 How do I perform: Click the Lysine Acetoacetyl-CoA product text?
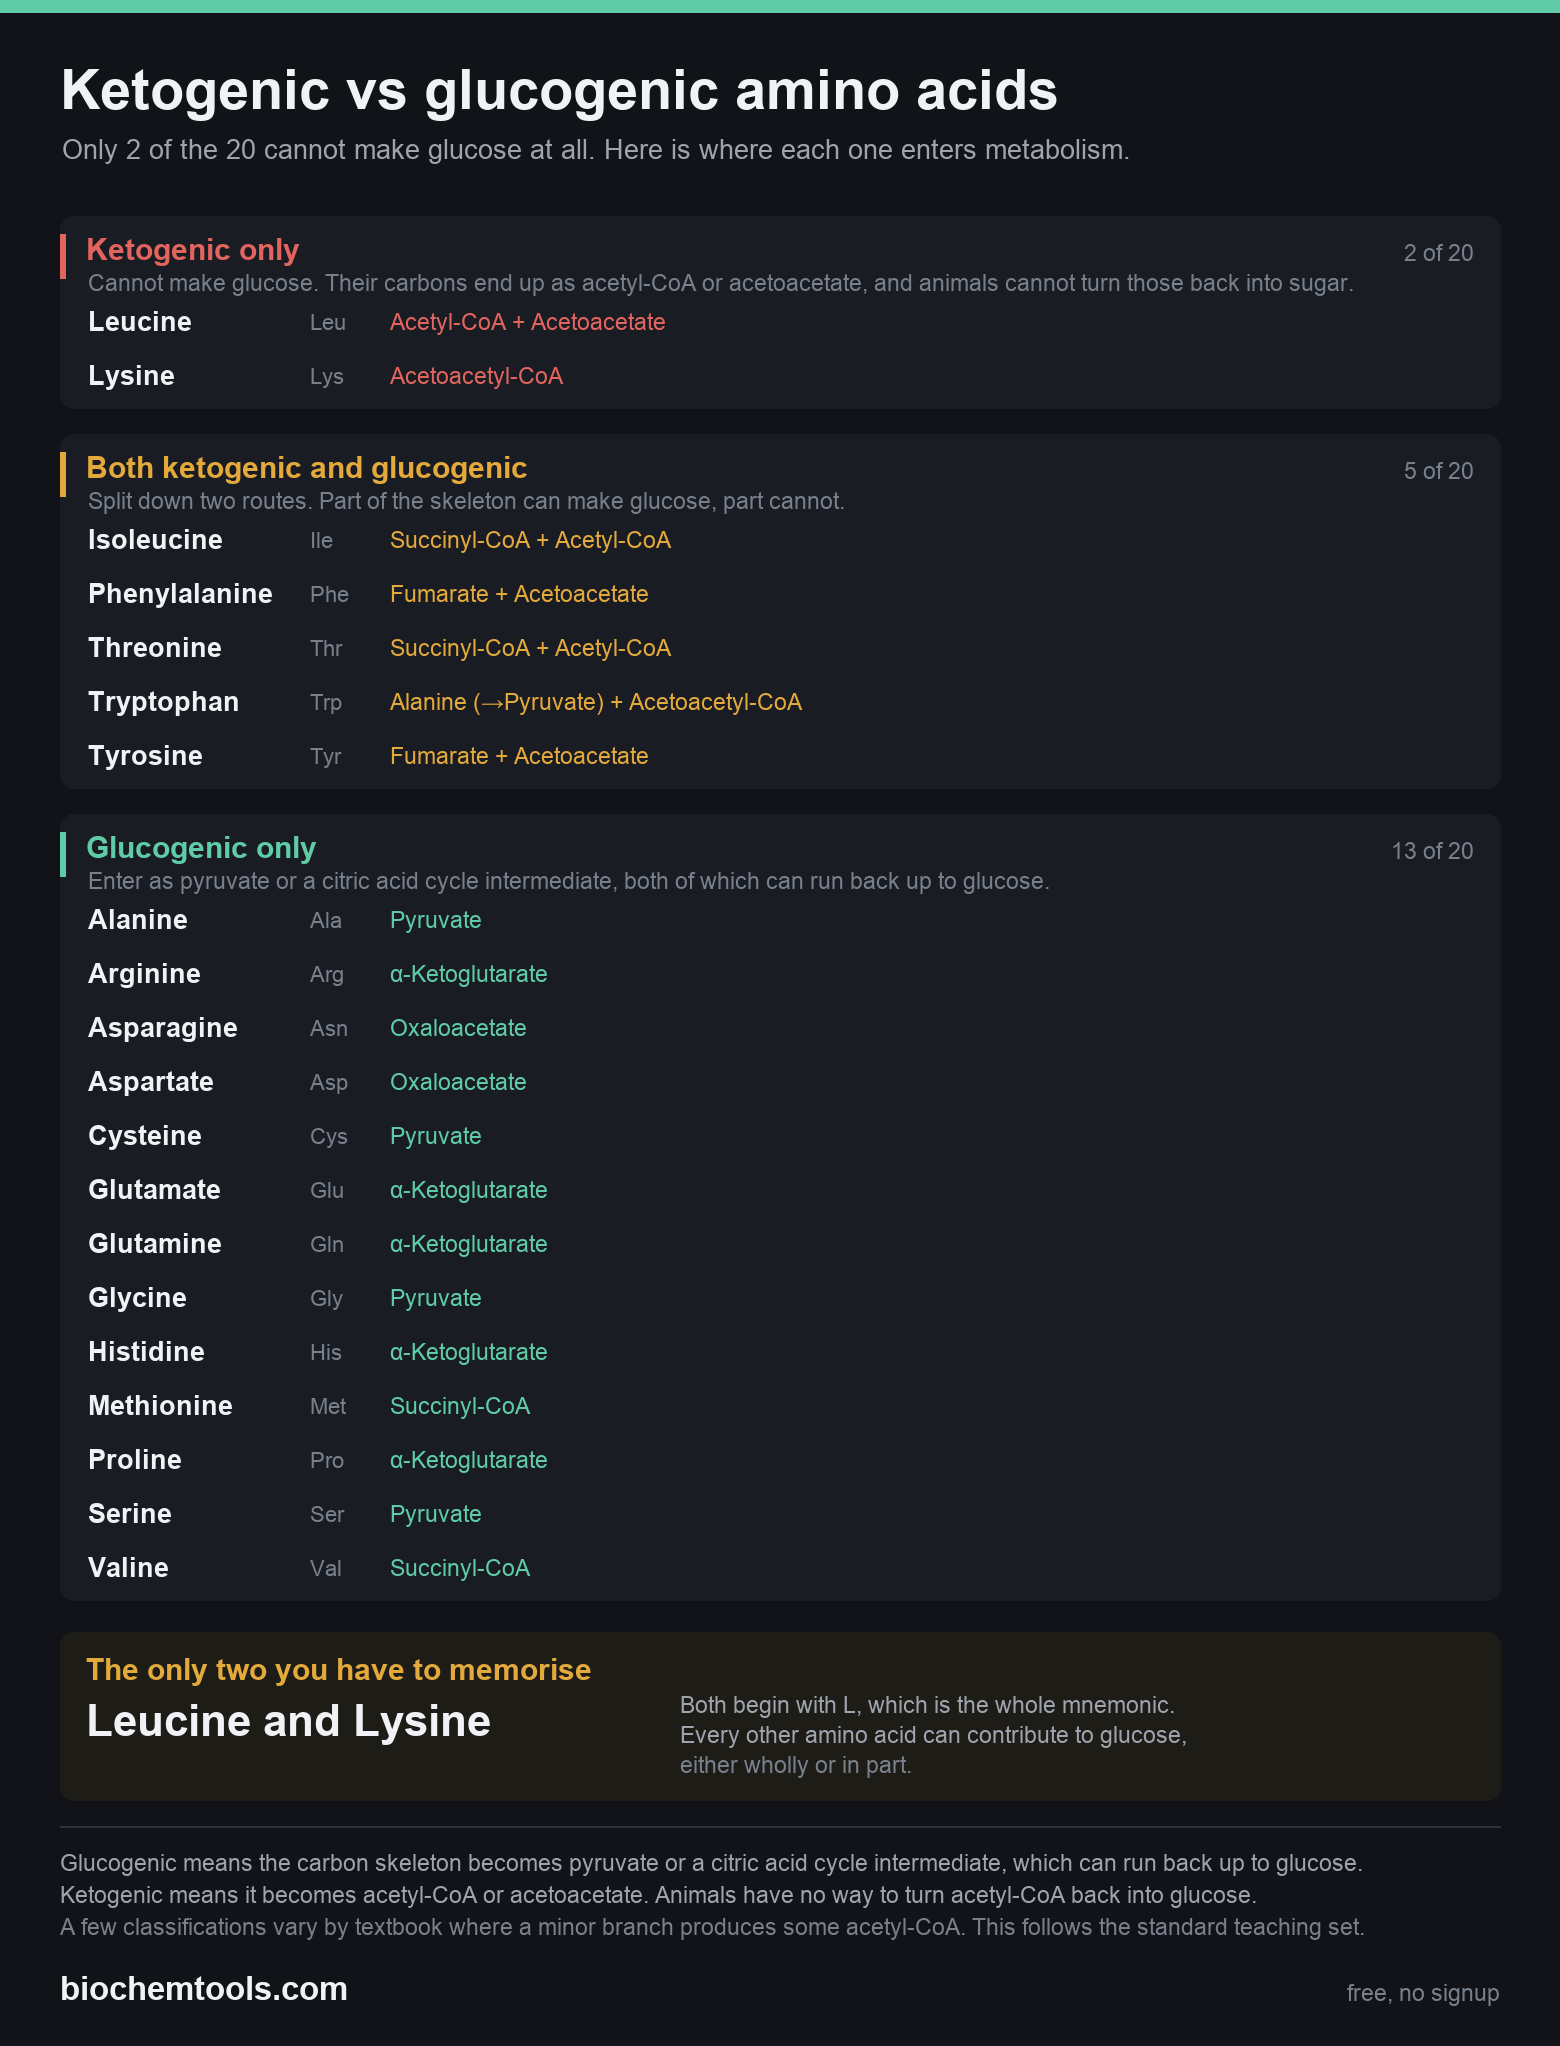click(x=476, y=376)
